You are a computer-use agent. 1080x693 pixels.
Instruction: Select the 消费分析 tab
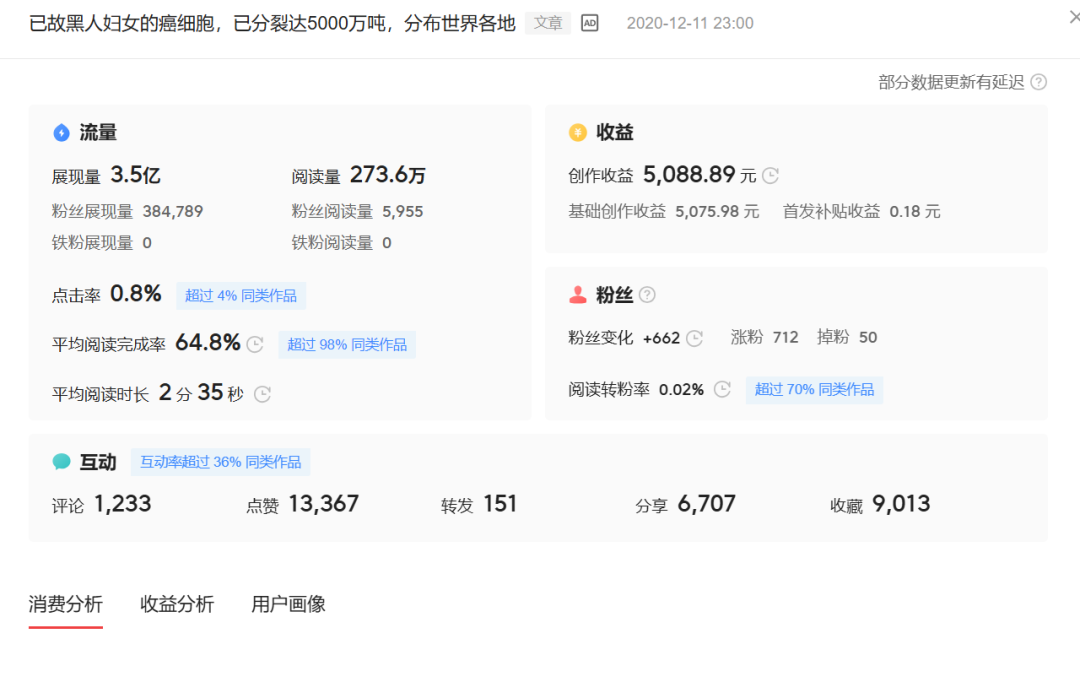click(65, 604)
